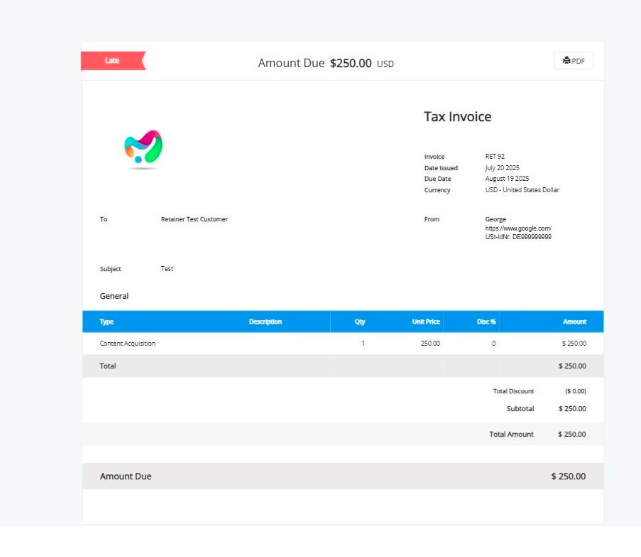
Task: Click the General section heading
Action: tap(114, 296)
